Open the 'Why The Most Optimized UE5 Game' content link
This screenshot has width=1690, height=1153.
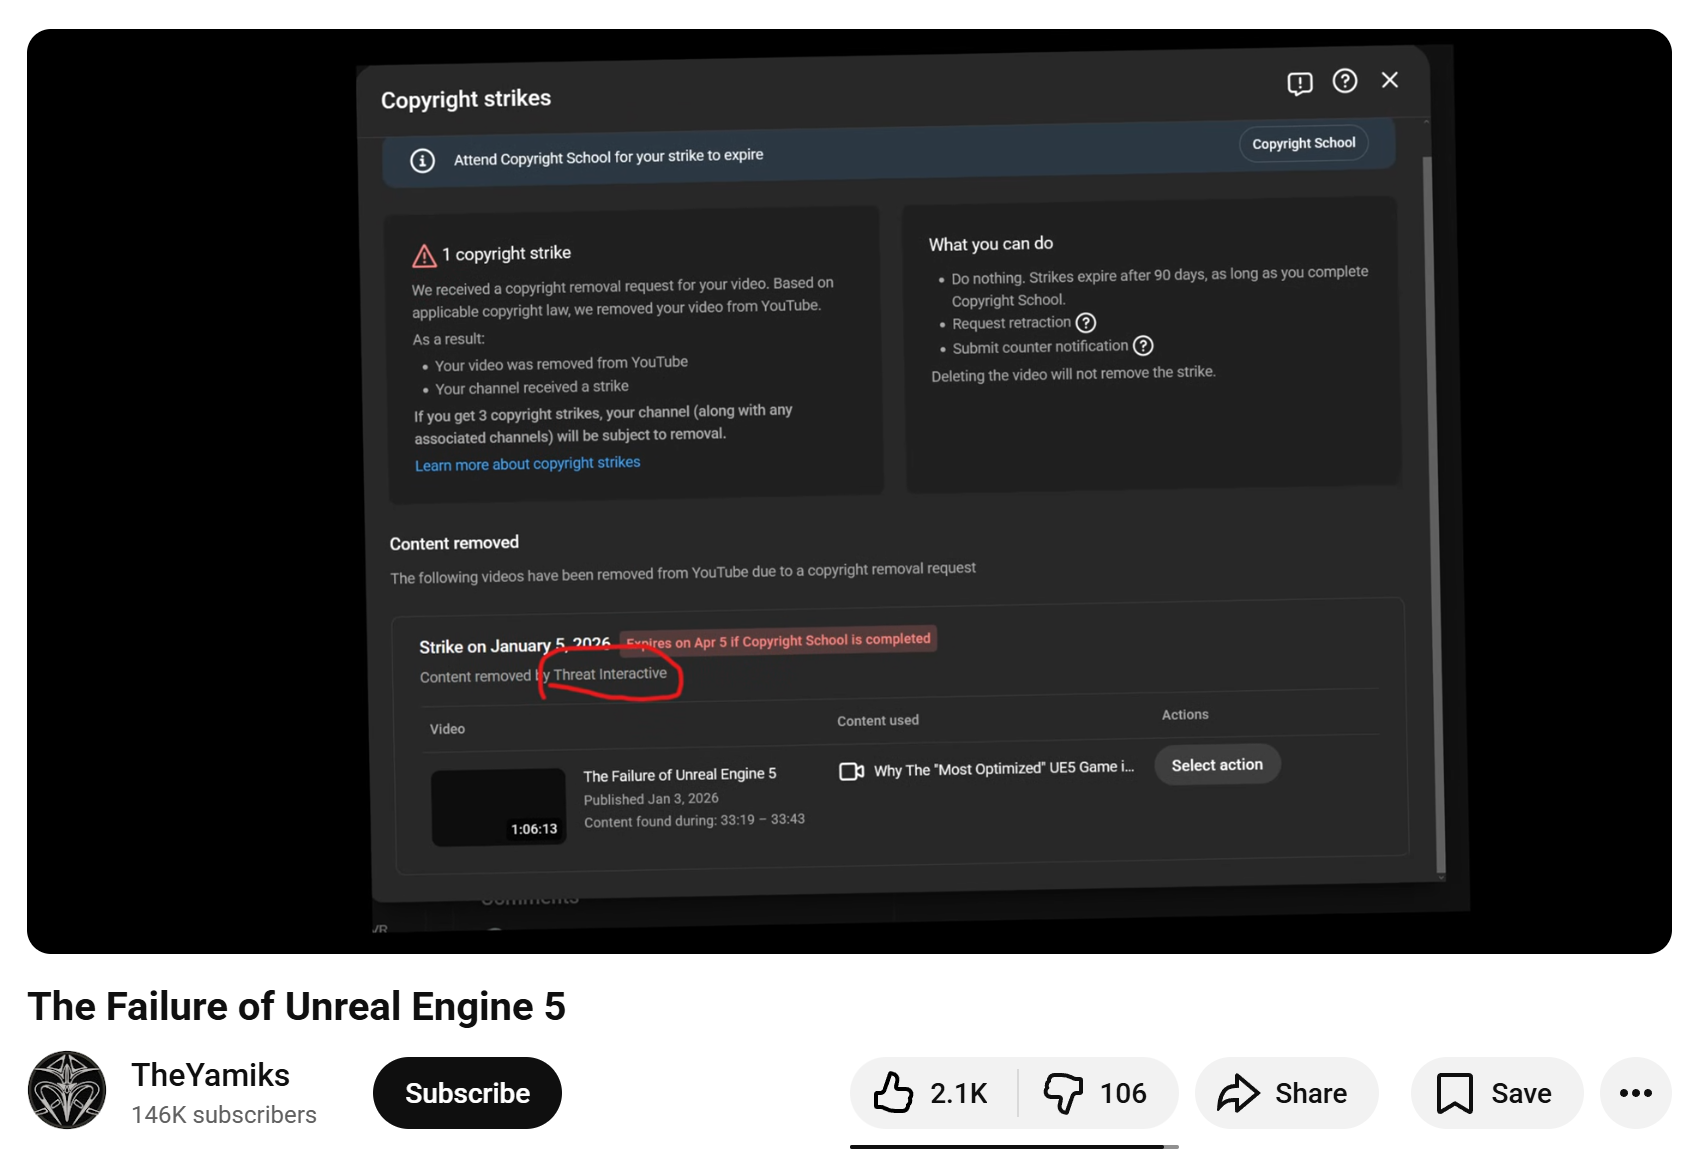[1004, 768]
